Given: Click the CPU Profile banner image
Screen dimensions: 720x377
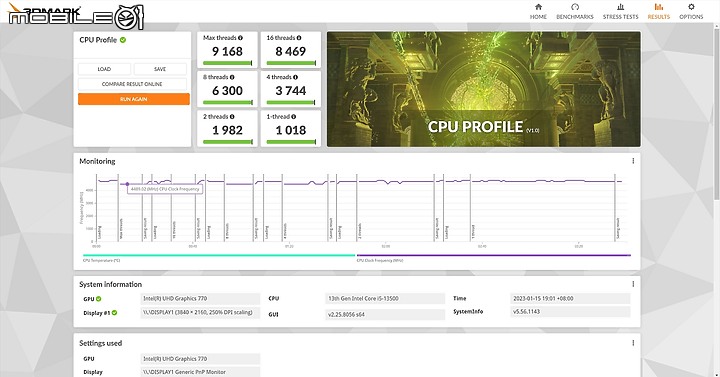Looking at the screenshot, I should click(484, 89).
